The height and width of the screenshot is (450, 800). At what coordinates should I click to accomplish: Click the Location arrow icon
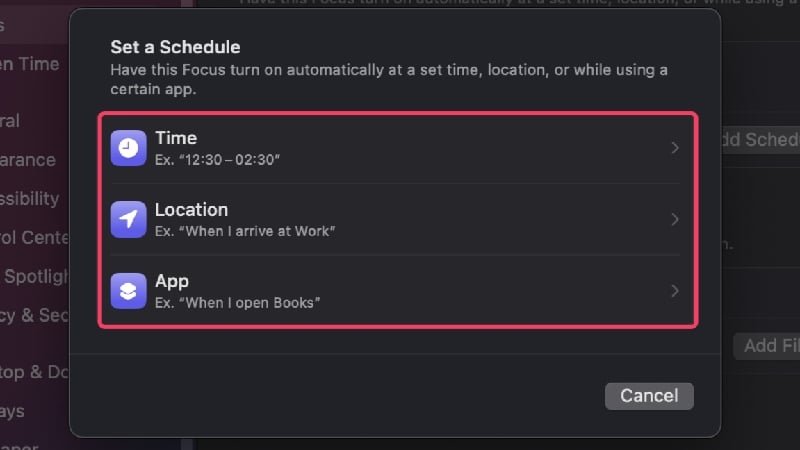(x=128, y=219)
